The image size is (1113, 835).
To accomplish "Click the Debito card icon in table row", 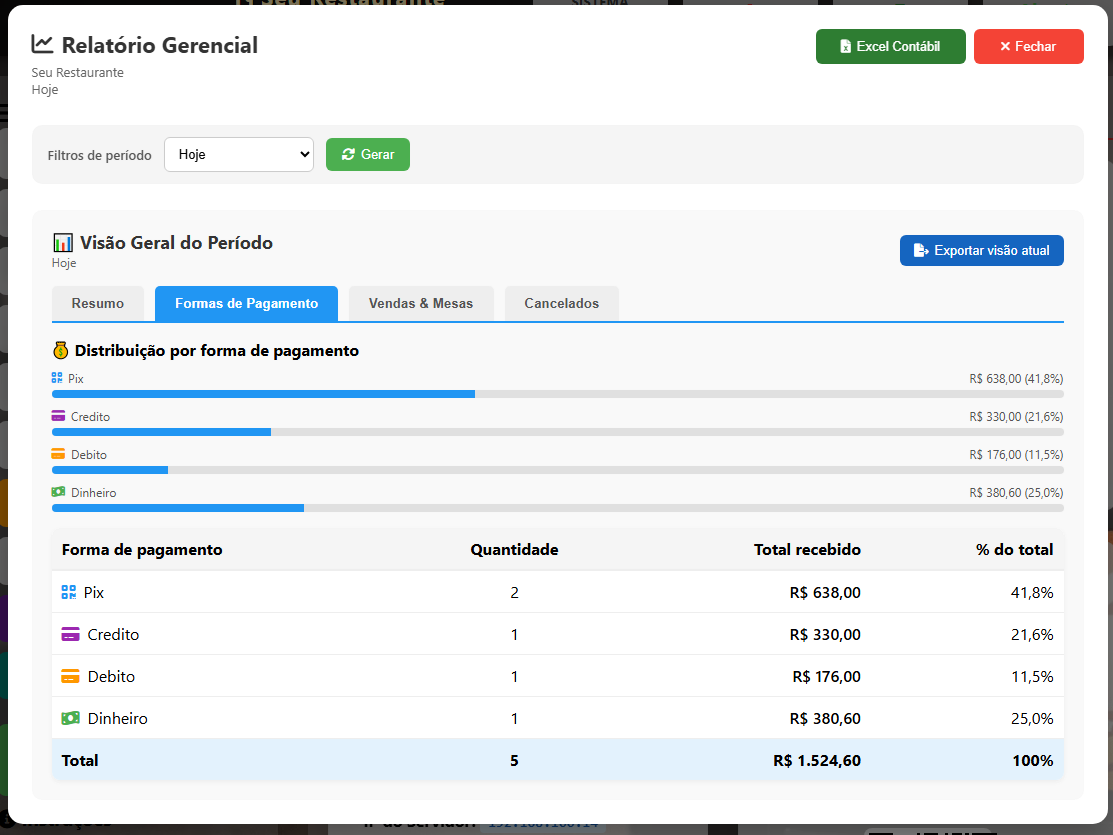I will [x=70, y=676].
